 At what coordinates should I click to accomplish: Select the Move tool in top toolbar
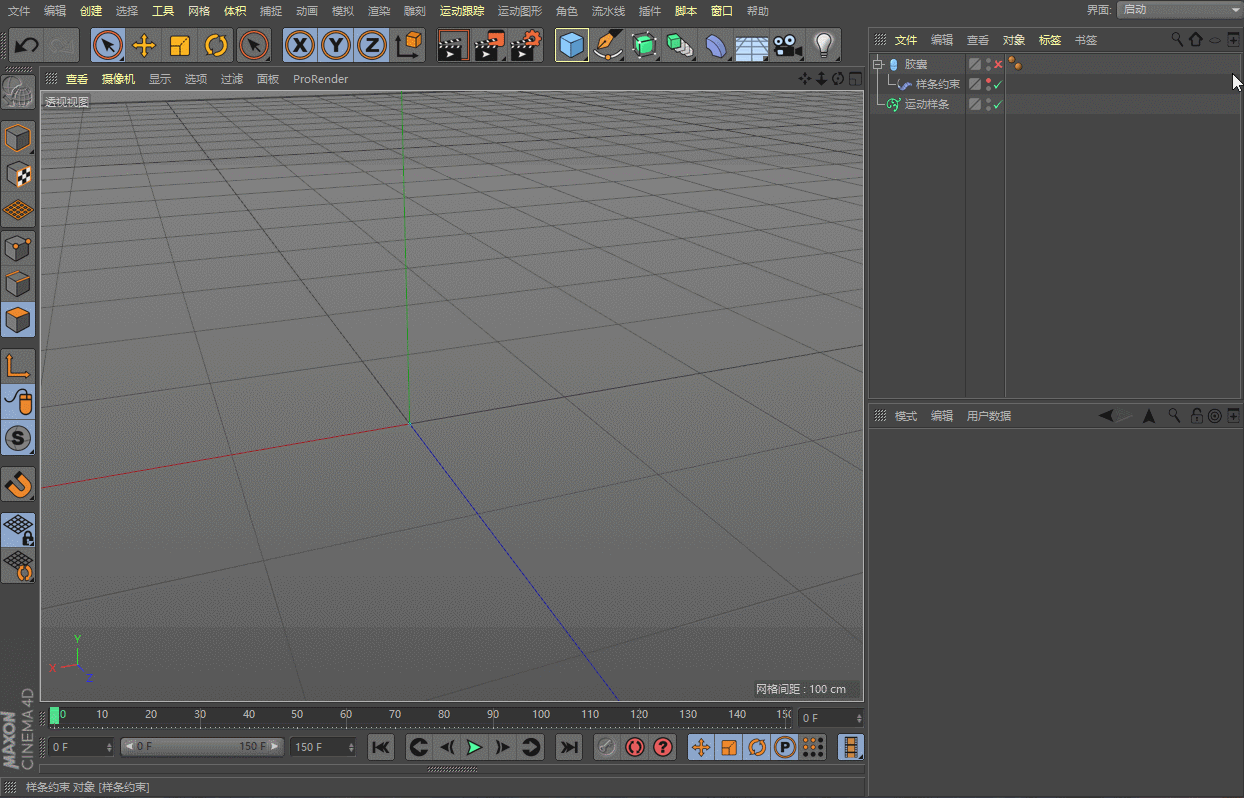(144, 45)
